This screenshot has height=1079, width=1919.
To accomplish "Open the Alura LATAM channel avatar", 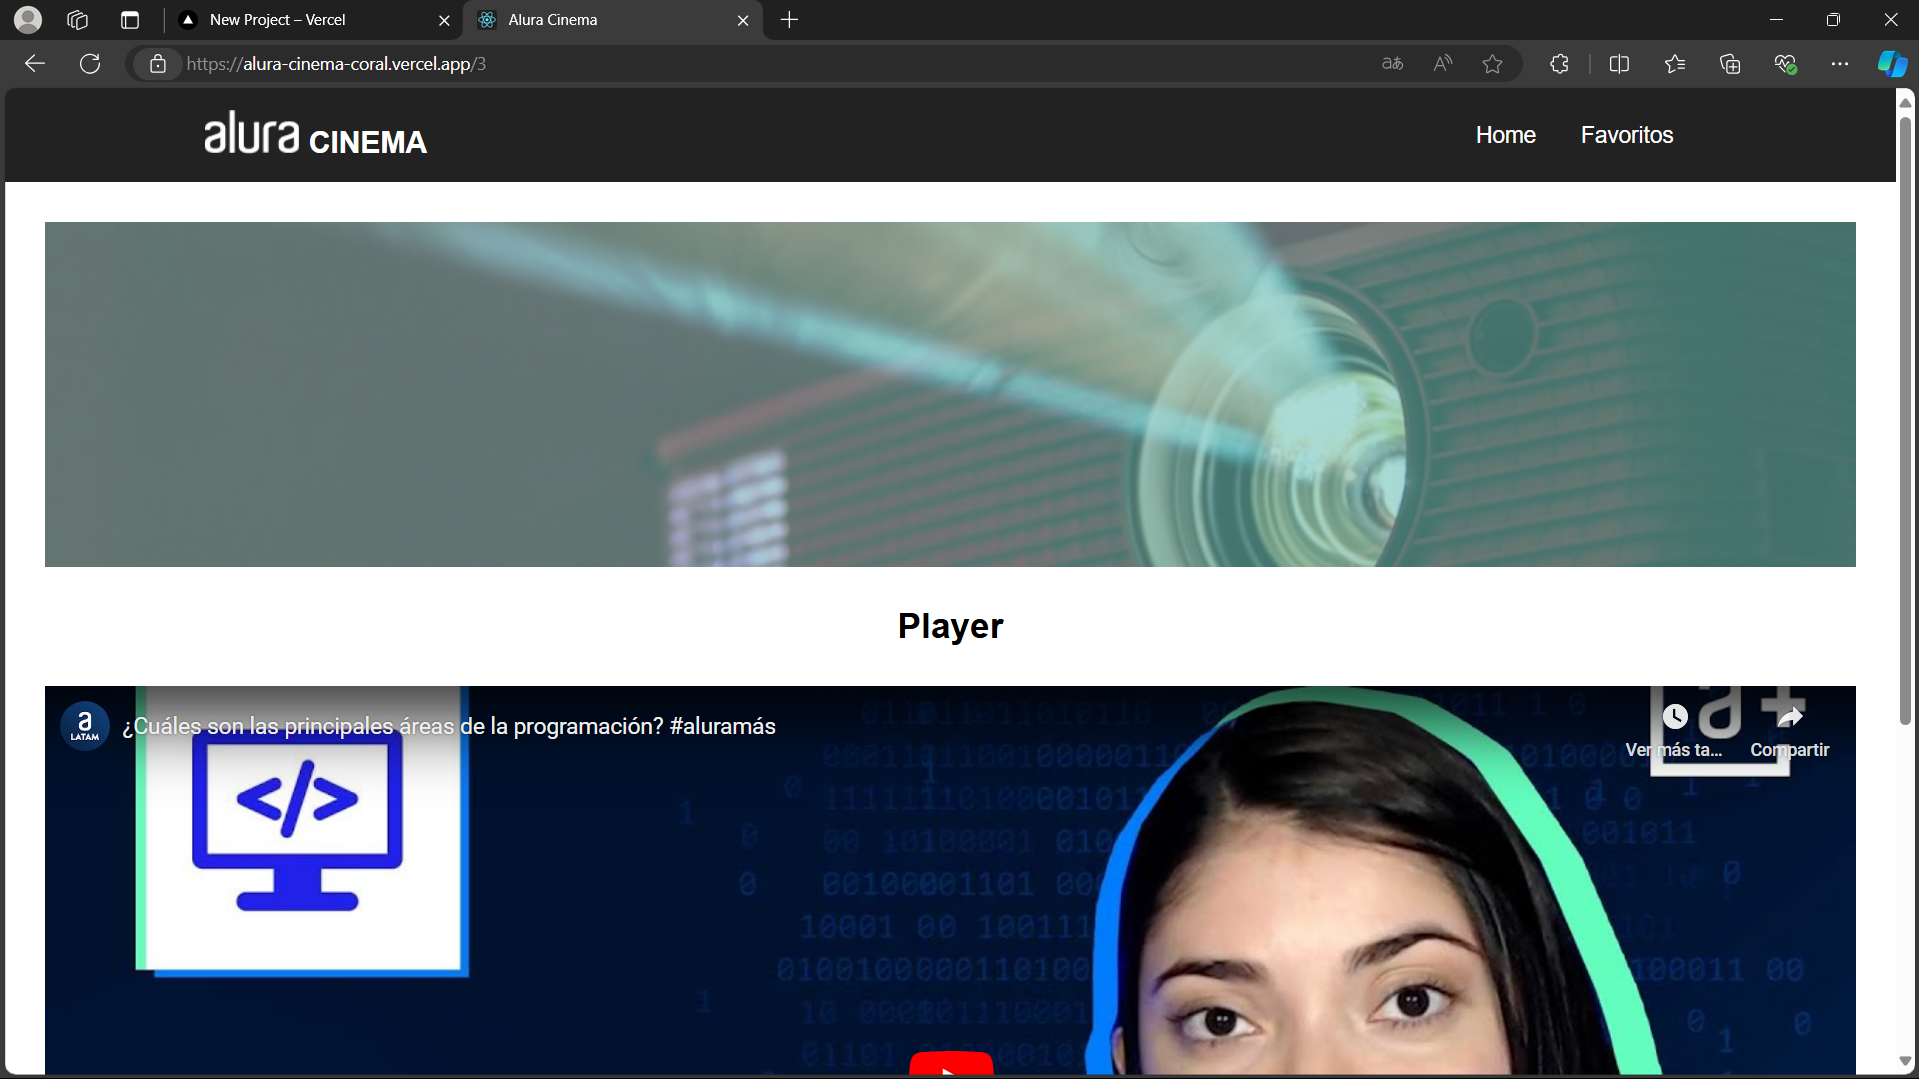I will (x=85, y=726).
